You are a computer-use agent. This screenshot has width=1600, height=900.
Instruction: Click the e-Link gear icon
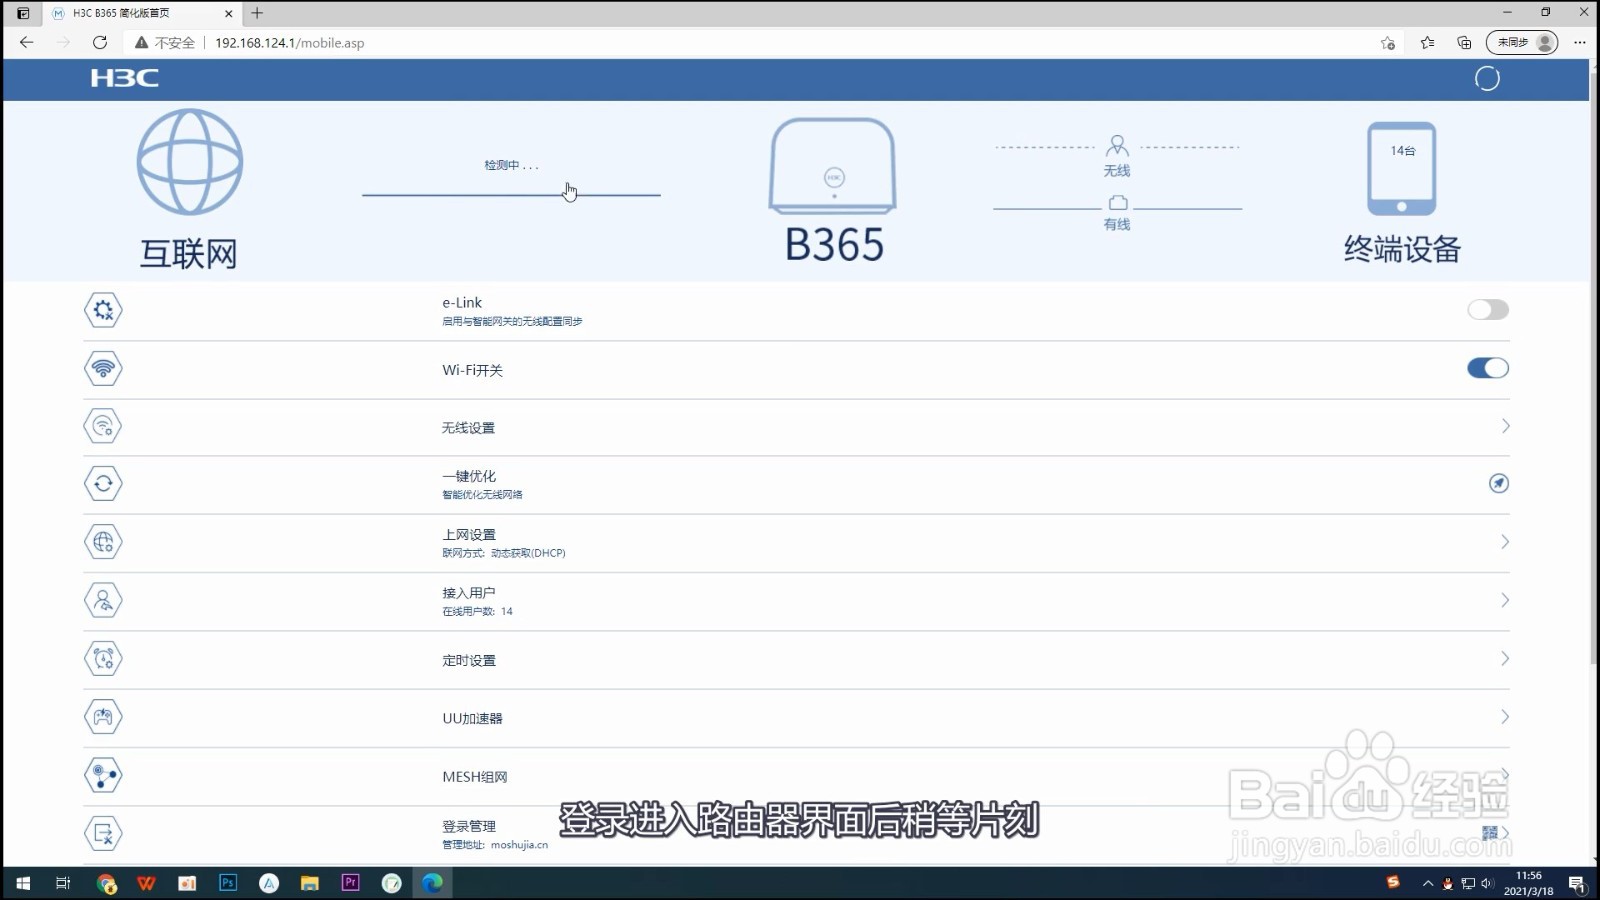[103, 310]
